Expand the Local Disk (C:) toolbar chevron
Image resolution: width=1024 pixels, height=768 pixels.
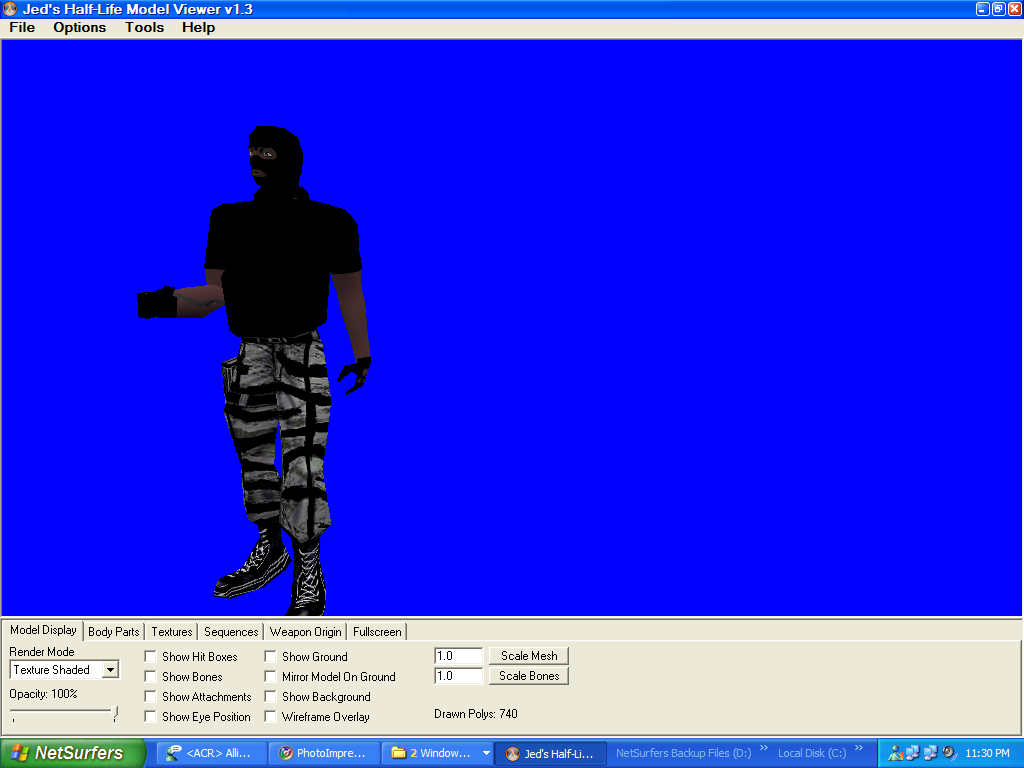pyautogui.click(x=859, y=748)
